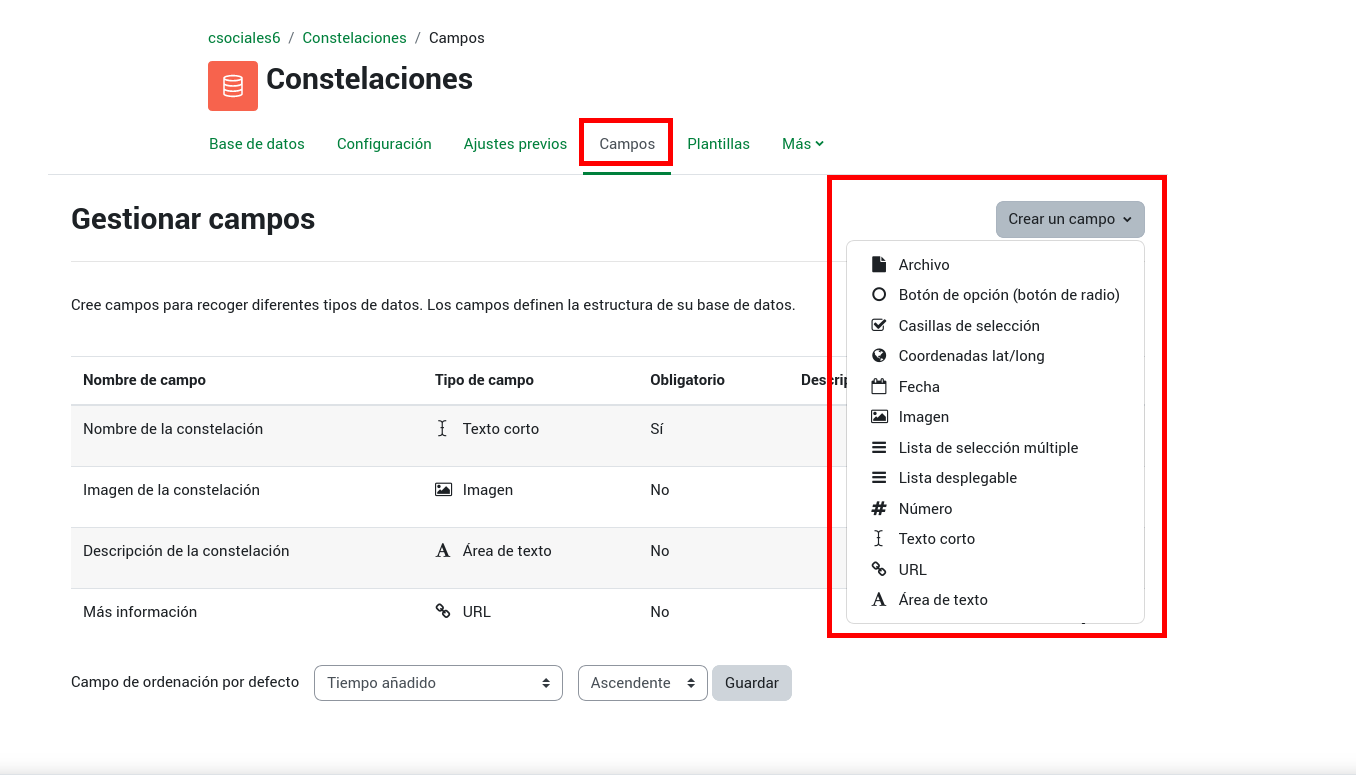
Task: Click the letter A icon beside Área de texto in menu
Action: pos(879,600)
